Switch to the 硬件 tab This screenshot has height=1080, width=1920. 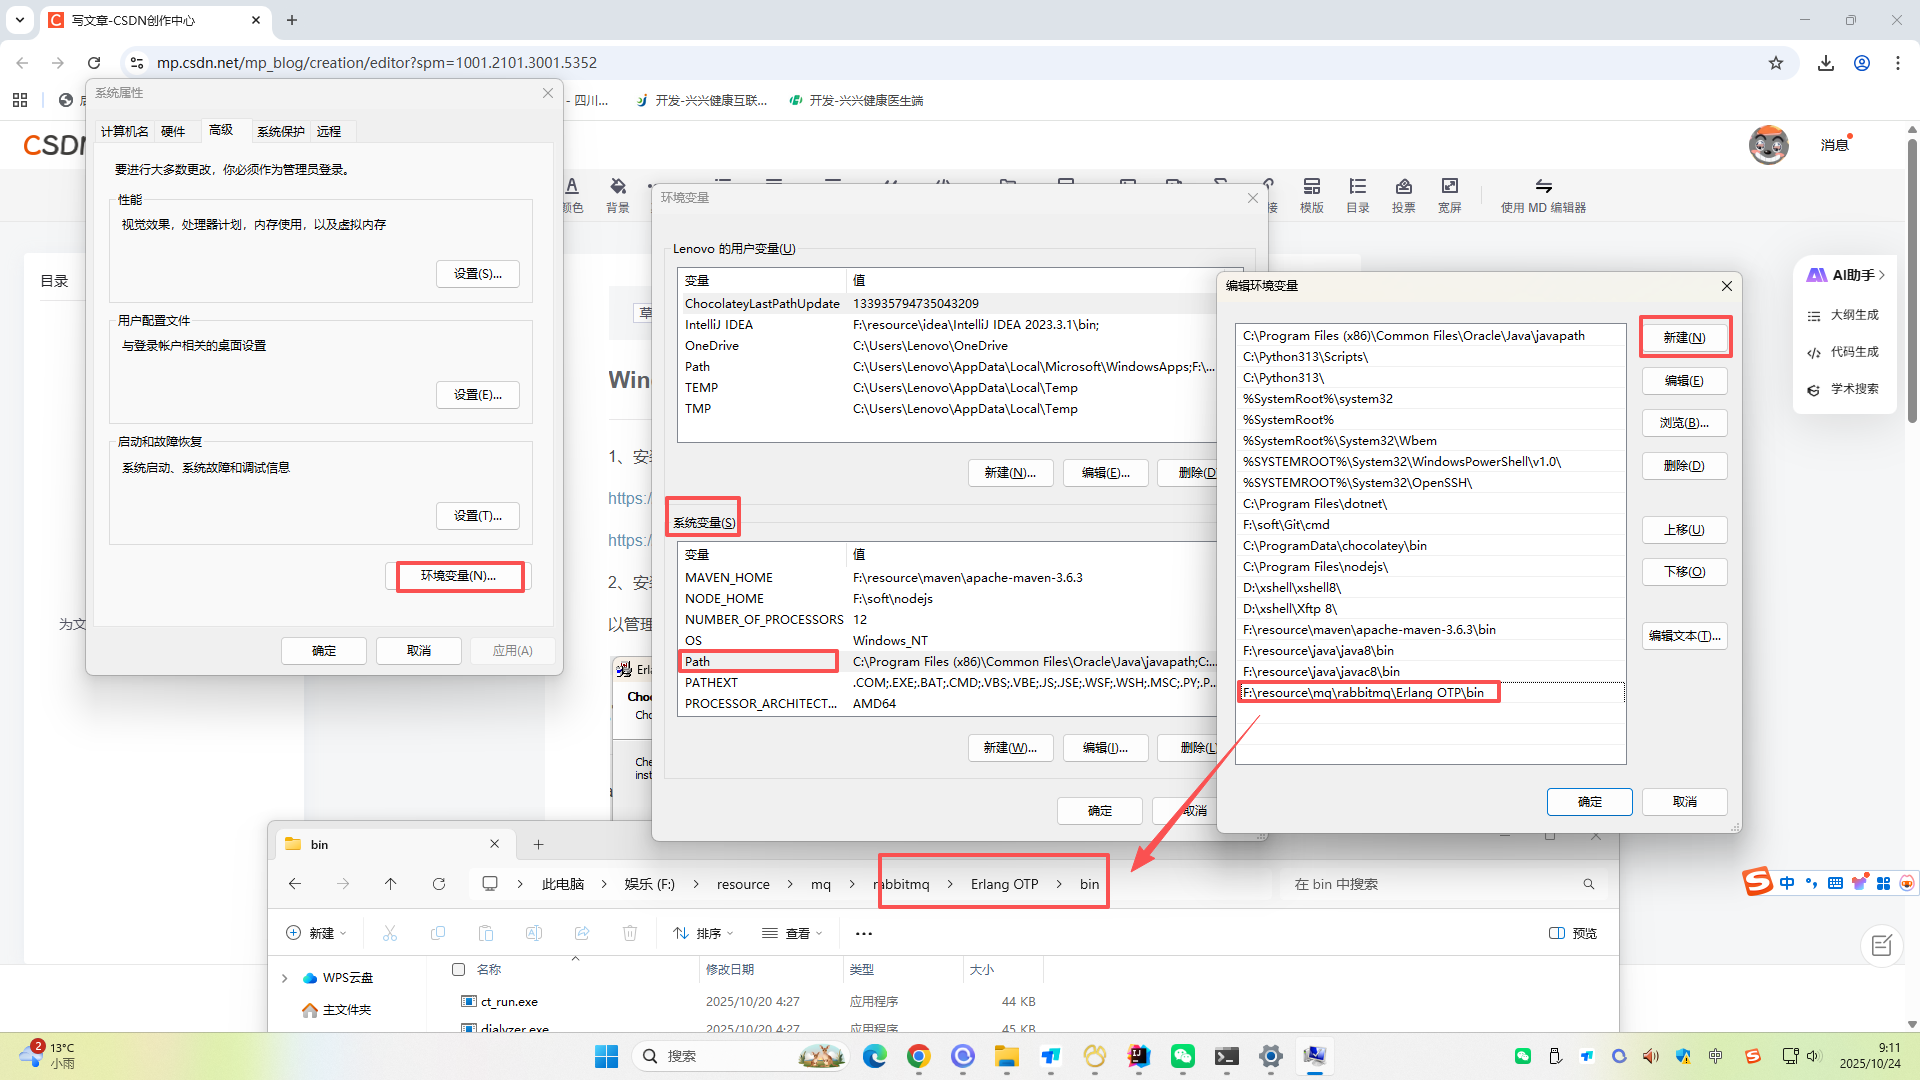click(x=173, y=131)
